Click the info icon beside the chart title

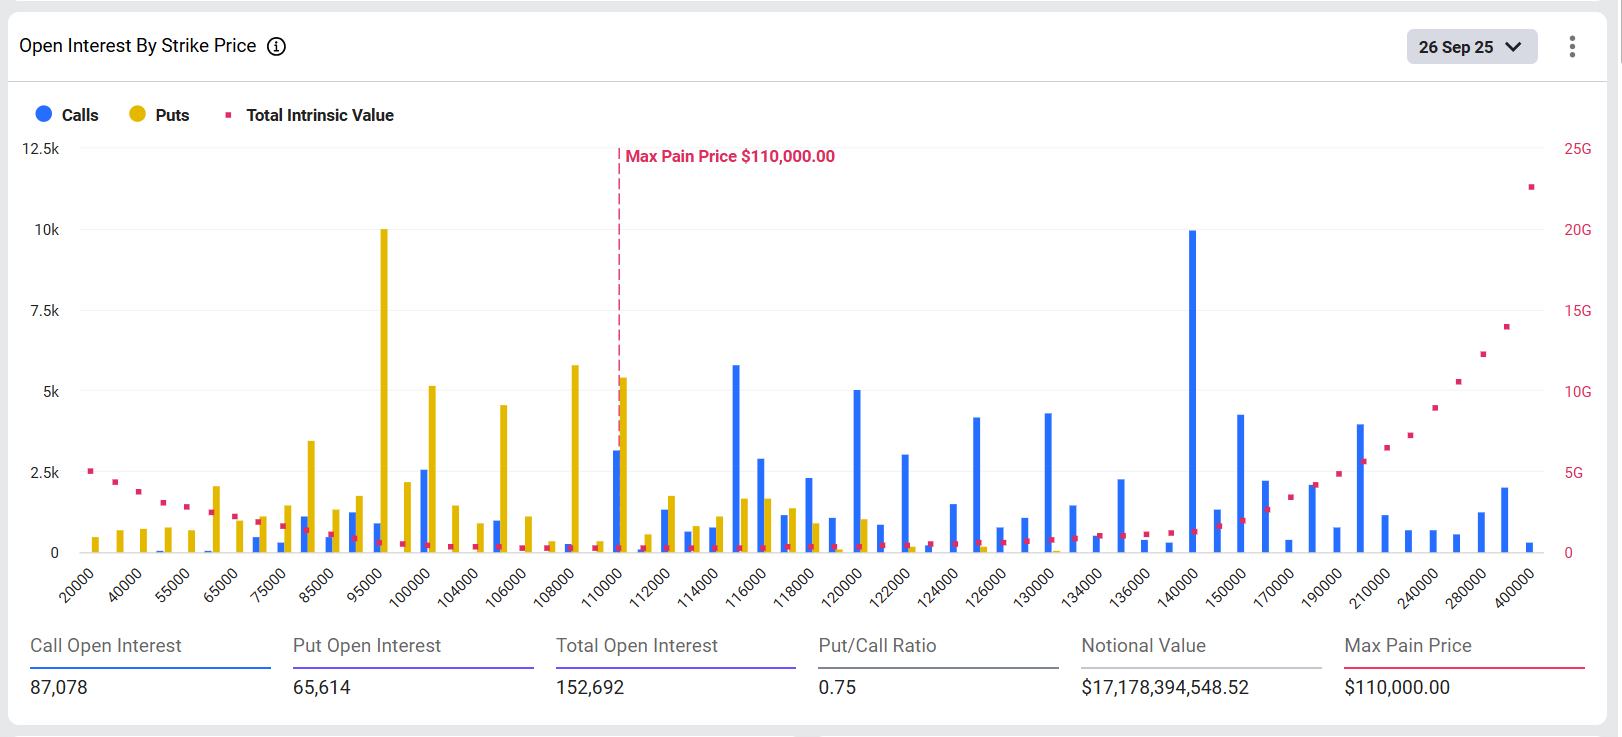click(276, 46)
